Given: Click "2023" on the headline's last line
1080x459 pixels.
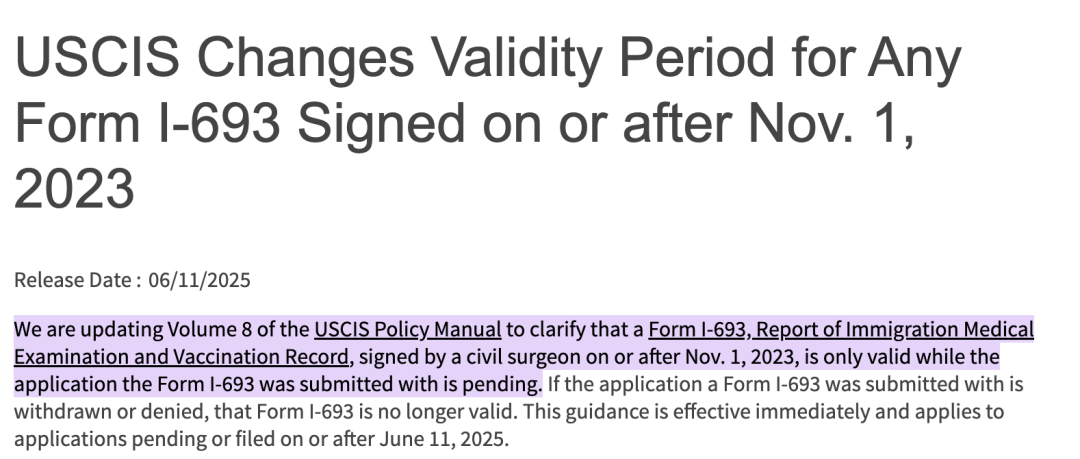Looking at the screenshot, I should [74, 189].
